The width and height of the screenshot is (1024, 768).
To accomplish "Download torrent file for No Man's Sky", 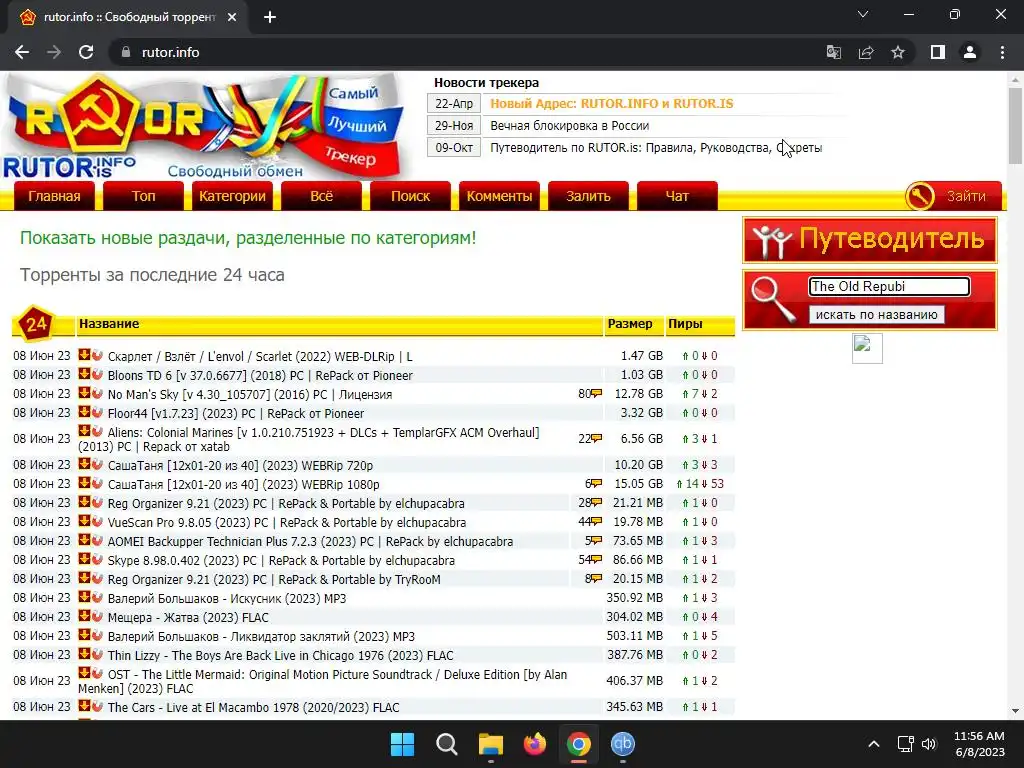I will [84, 393].
